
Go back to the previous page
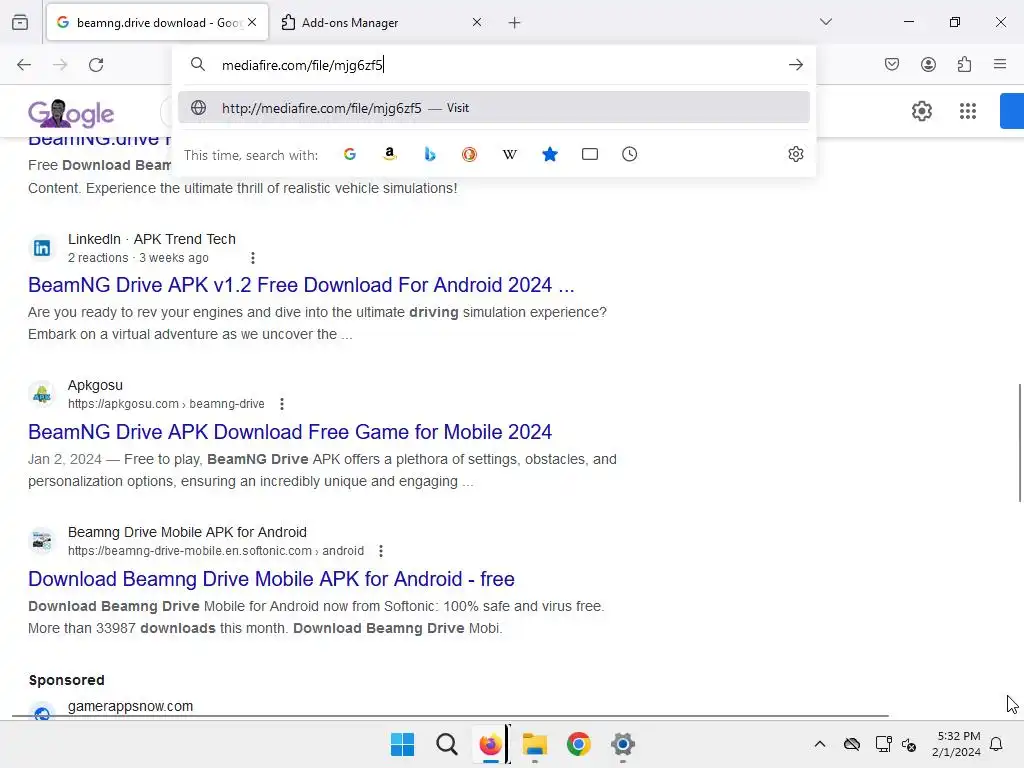24,65
